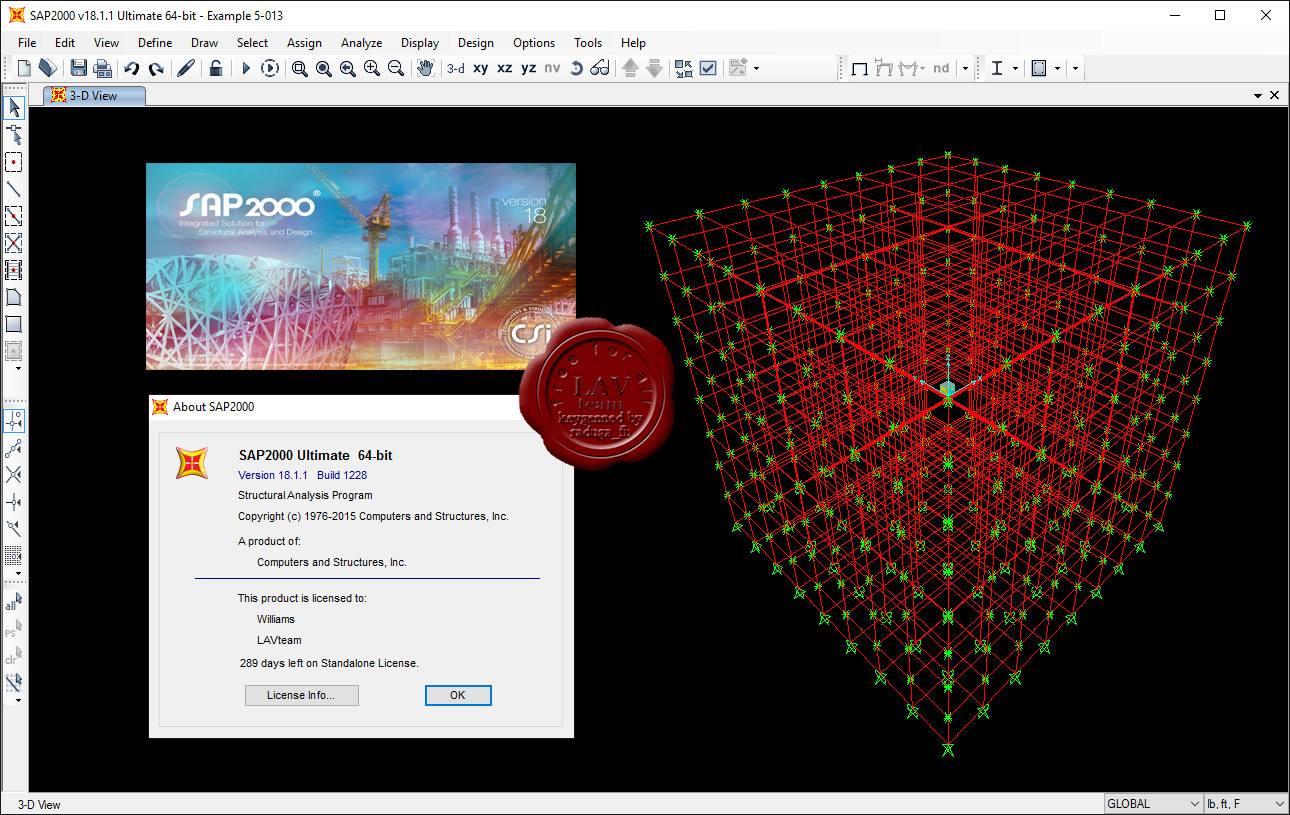Toggle the model lock padlock icon
The image size is (1290, 815).
pyautogui.click(x=215, y=68)
